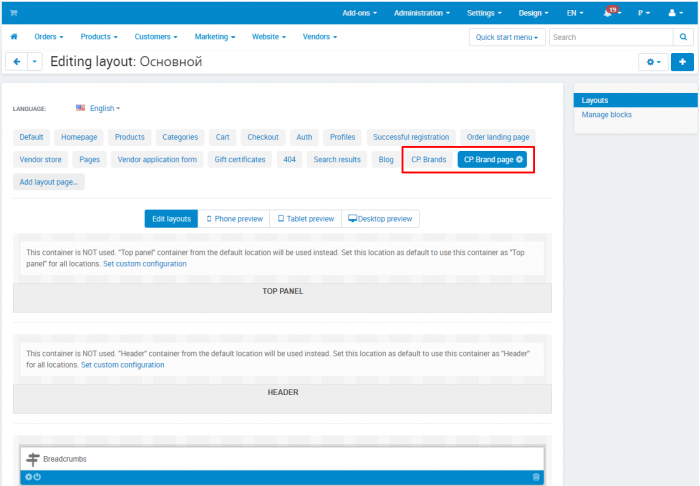700x486 pixels.
Task: Select the Gift certificates tab
Action: (240, 159)
